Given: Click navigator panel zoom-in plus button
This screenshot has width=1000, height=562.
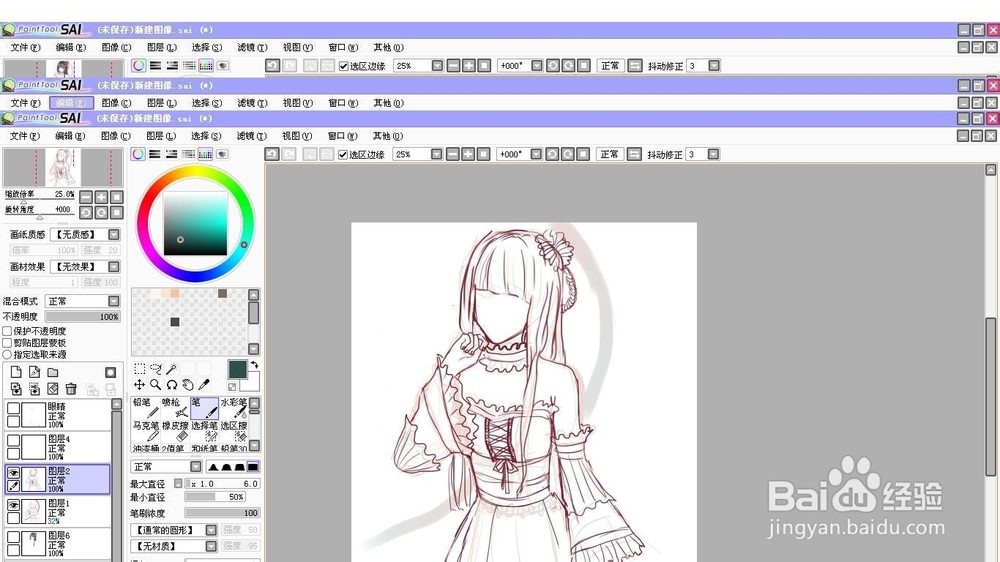Looking at the screenshot, I should 101,197.
